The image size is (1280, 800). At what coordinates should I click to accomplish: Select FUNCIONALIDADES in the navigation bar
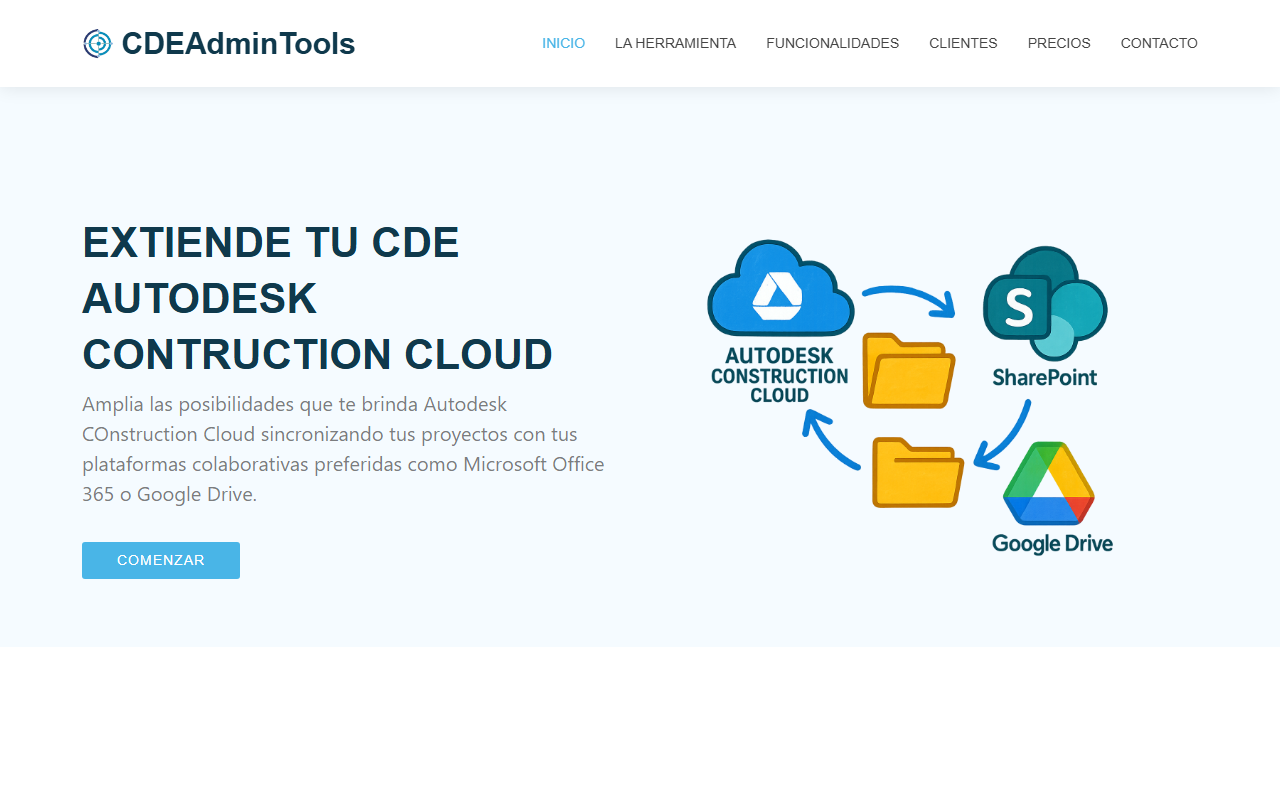click(x=832, y=43)
